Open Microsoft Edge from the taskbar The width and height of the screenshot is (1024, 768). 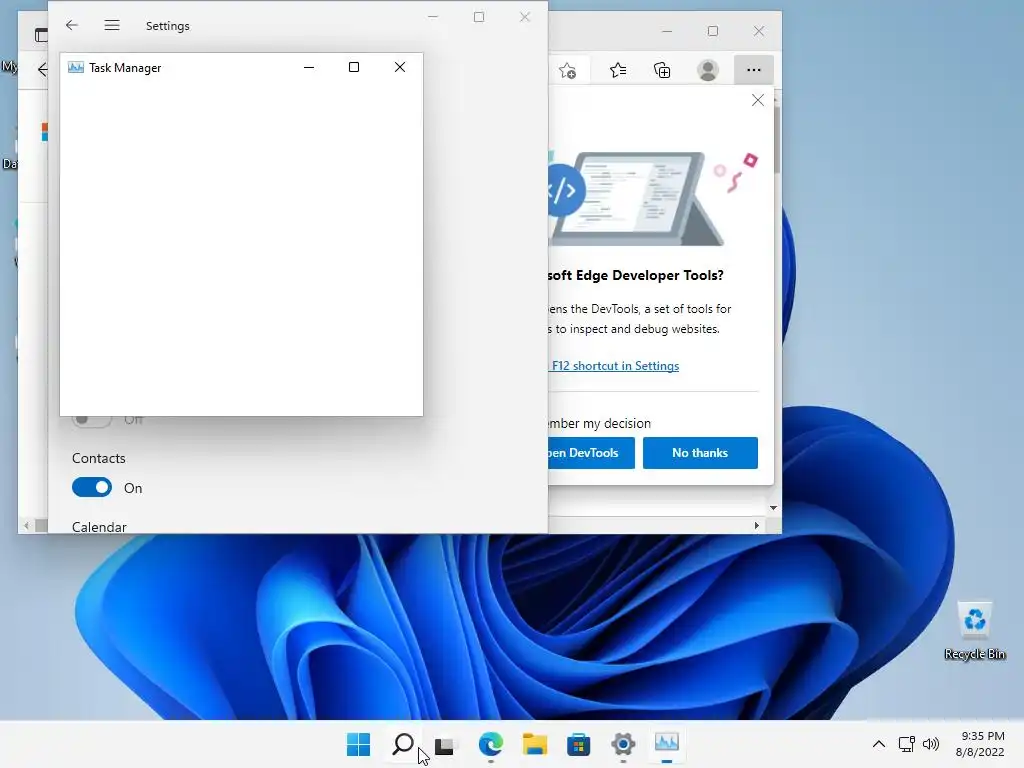pos(490,744)
